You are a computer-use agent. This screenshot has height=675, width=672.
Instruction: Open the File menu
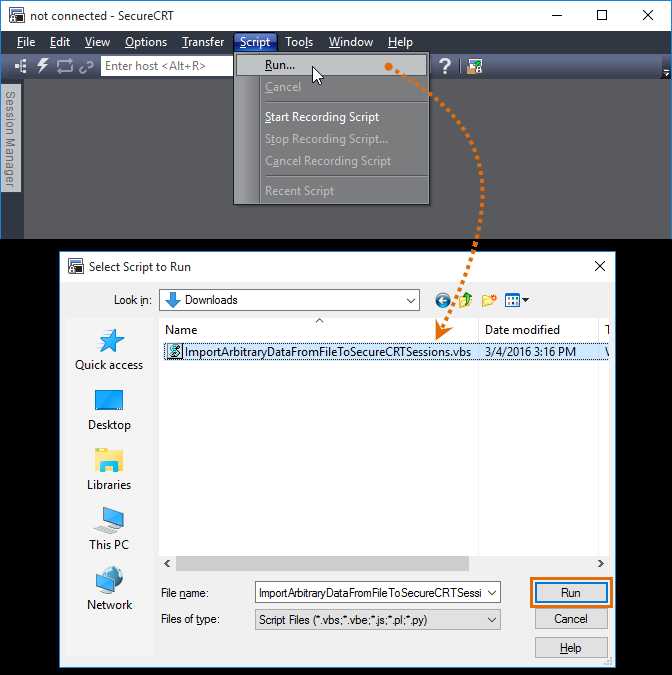click(26, 42)
